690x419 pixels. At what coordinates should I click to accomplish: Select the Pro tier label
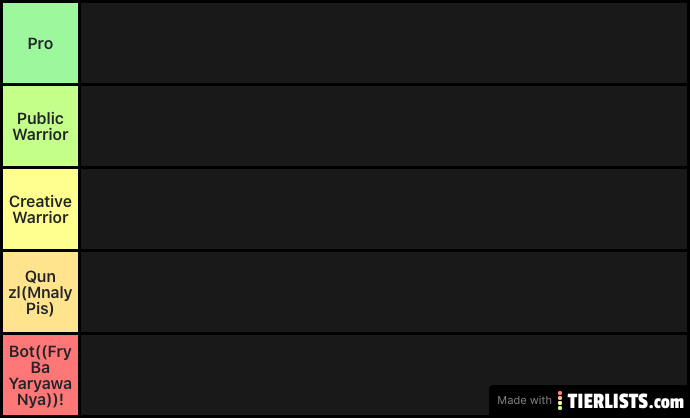tap(40, 43)
